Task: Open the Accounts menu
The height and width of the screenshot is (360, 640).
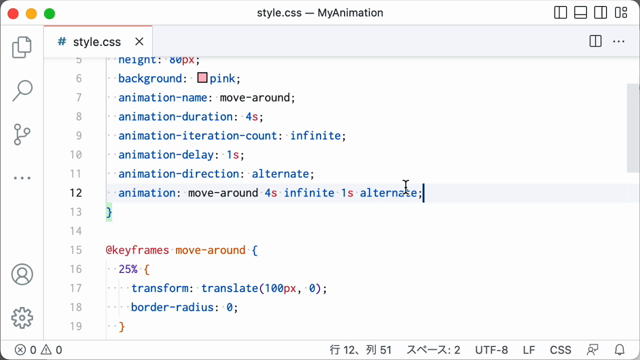Action: coord(22,274)
